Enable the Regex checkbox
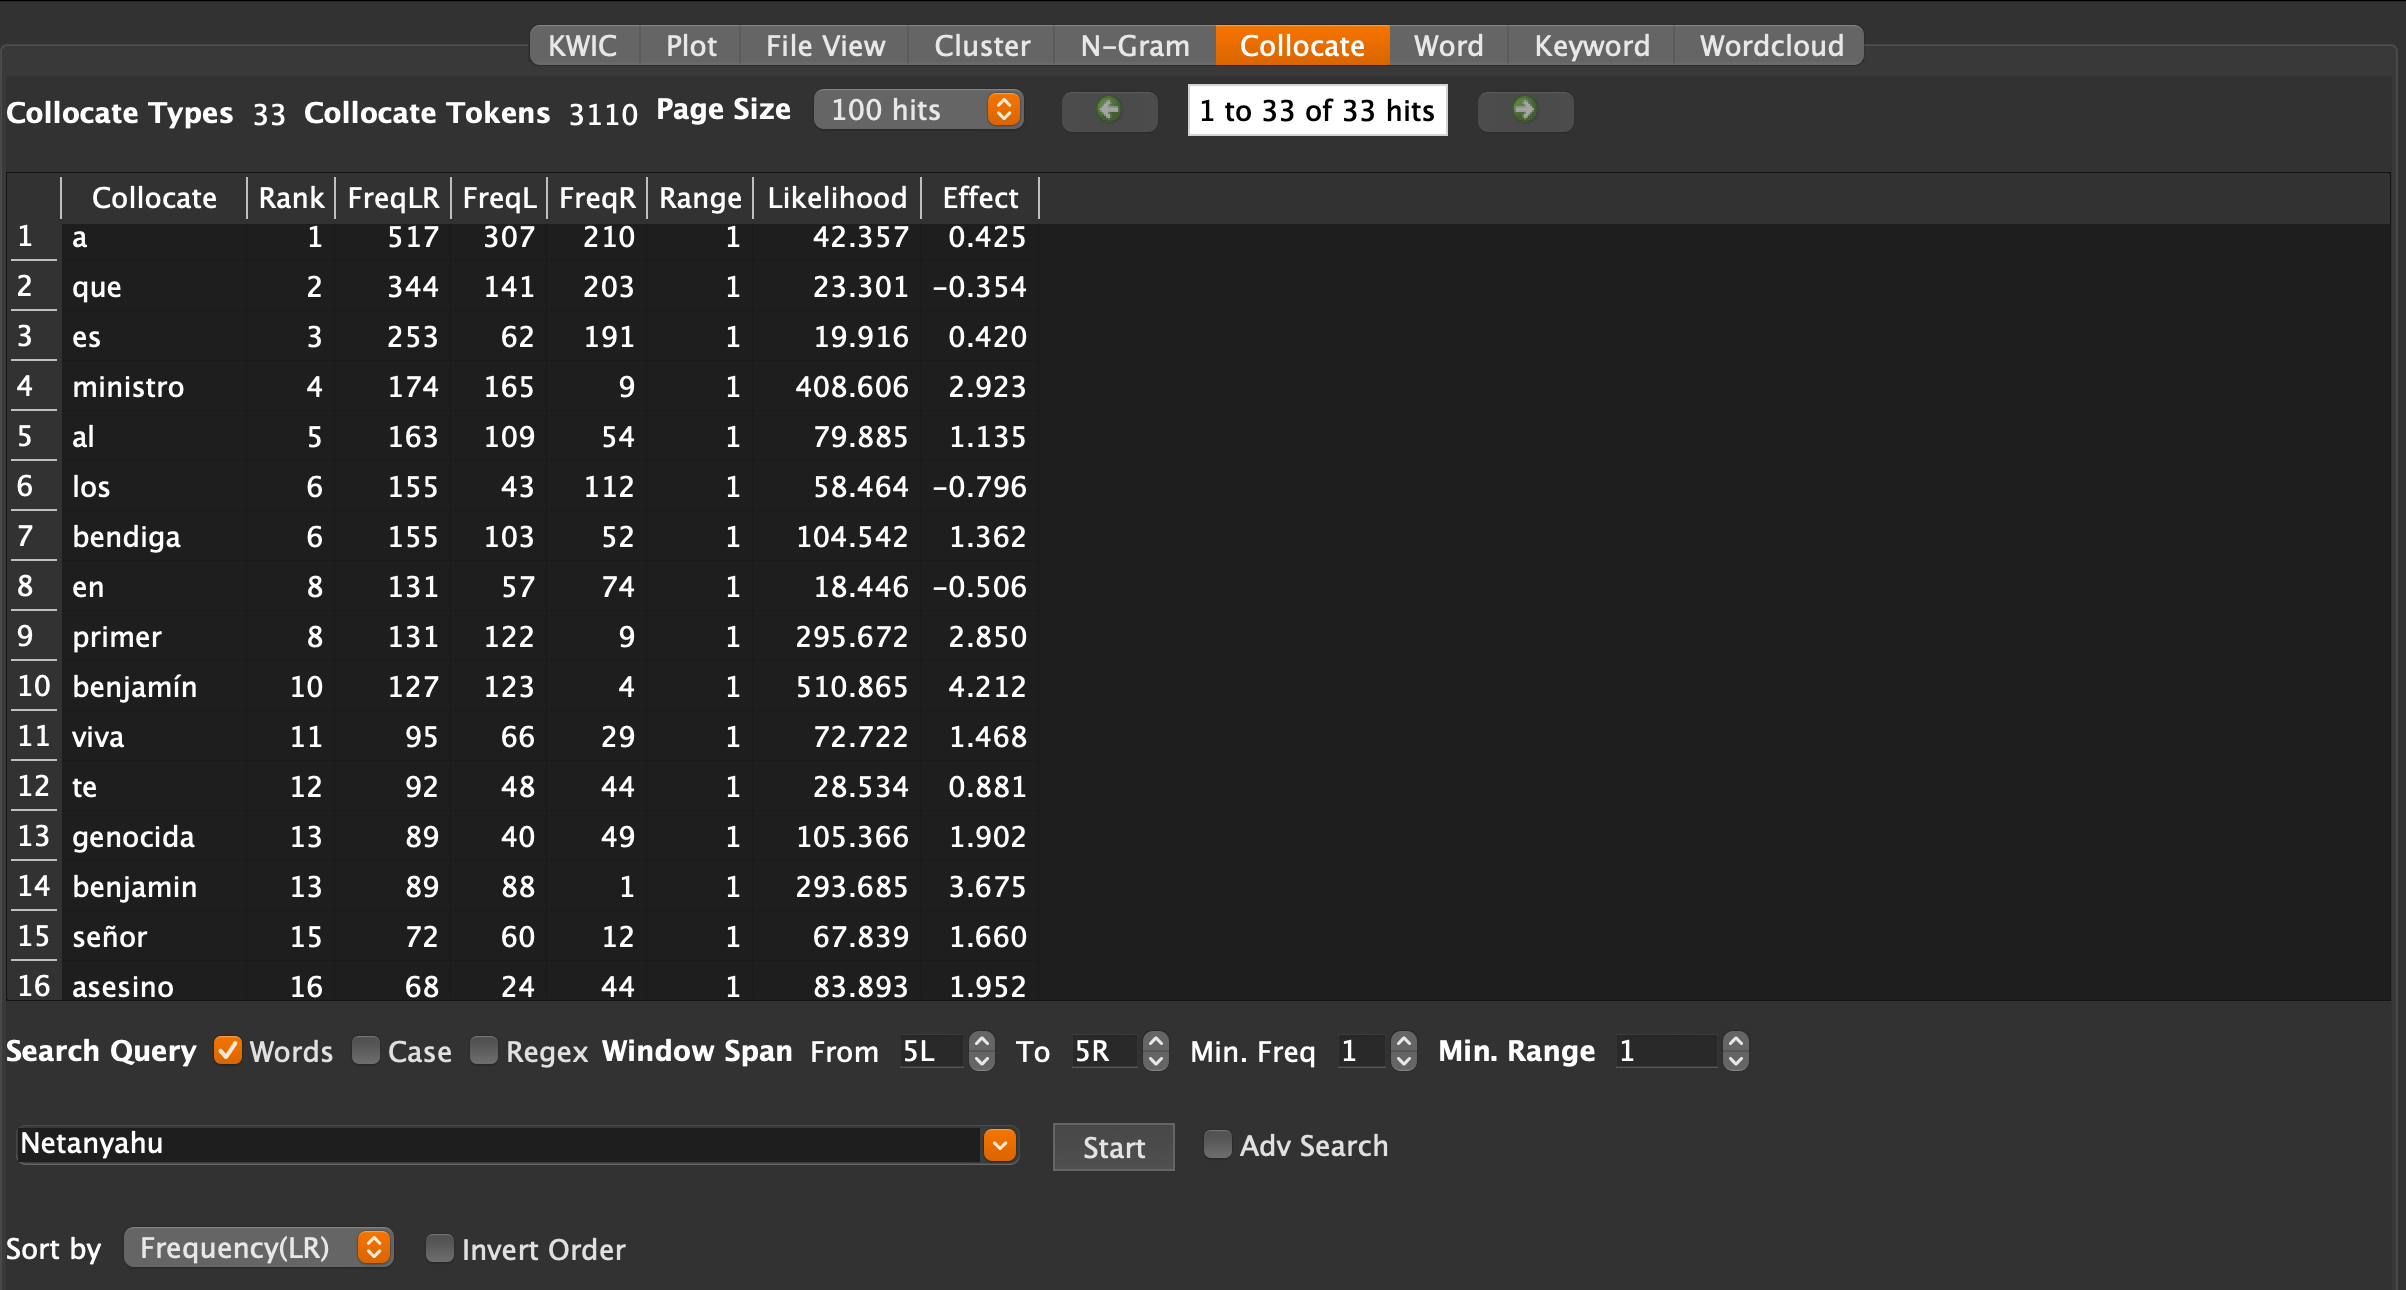The height and width of the screenshot is (1290, 2406). [x=484, y=1050]
